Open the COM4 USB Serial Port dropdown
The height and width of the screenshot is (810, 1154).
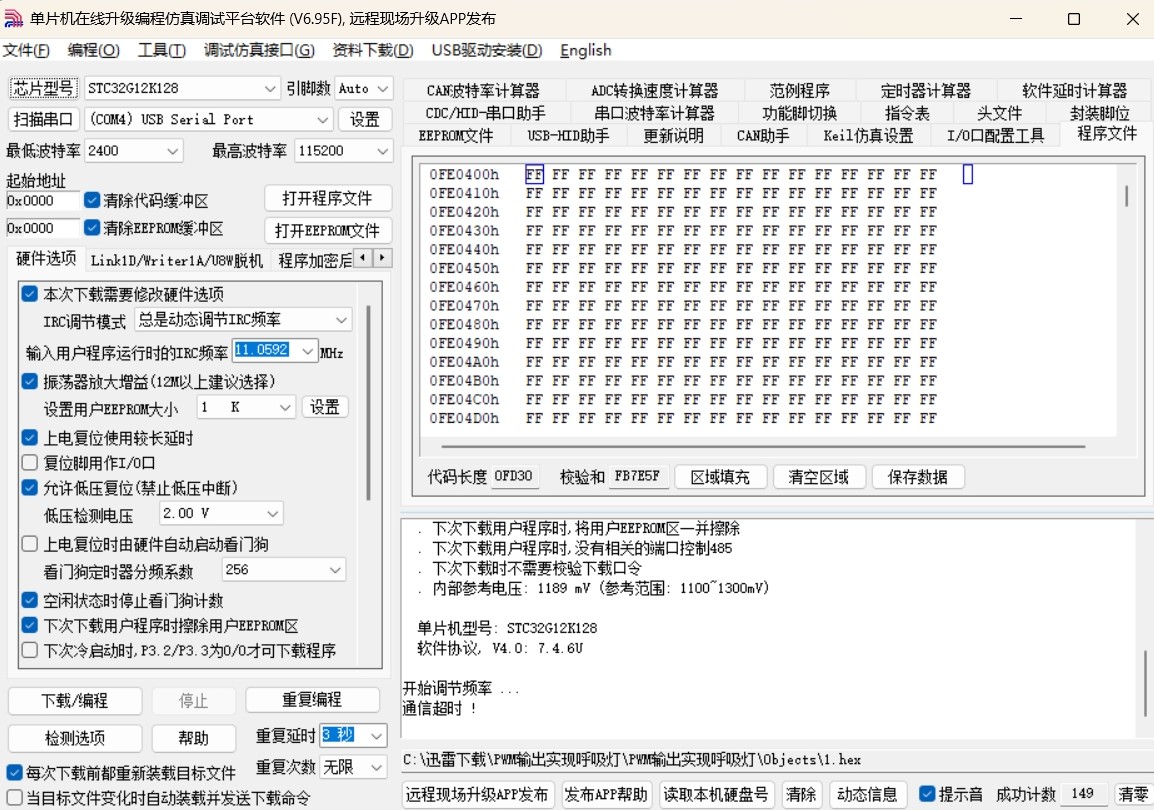(209, 119)
